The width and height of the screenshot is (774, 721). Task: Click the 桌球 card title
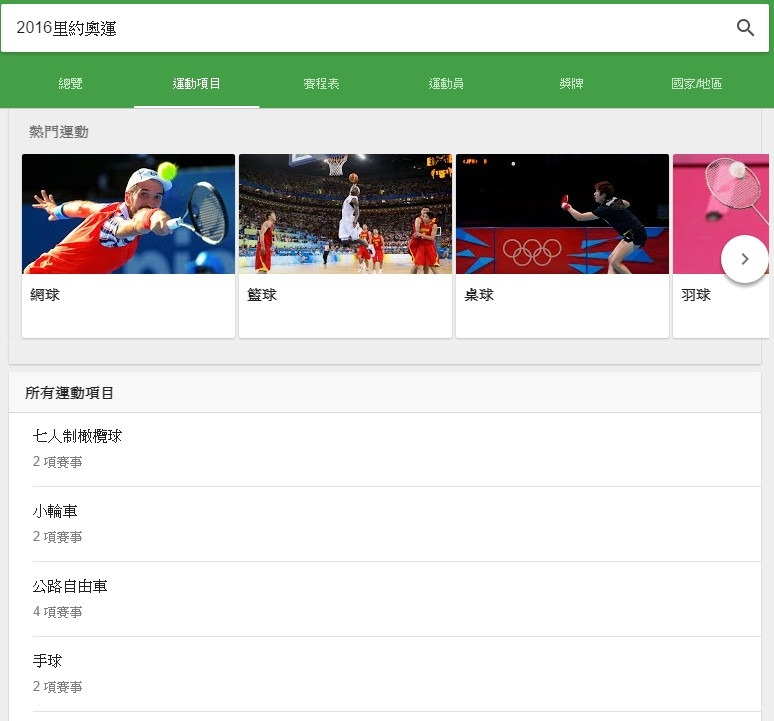pos(479,295)
